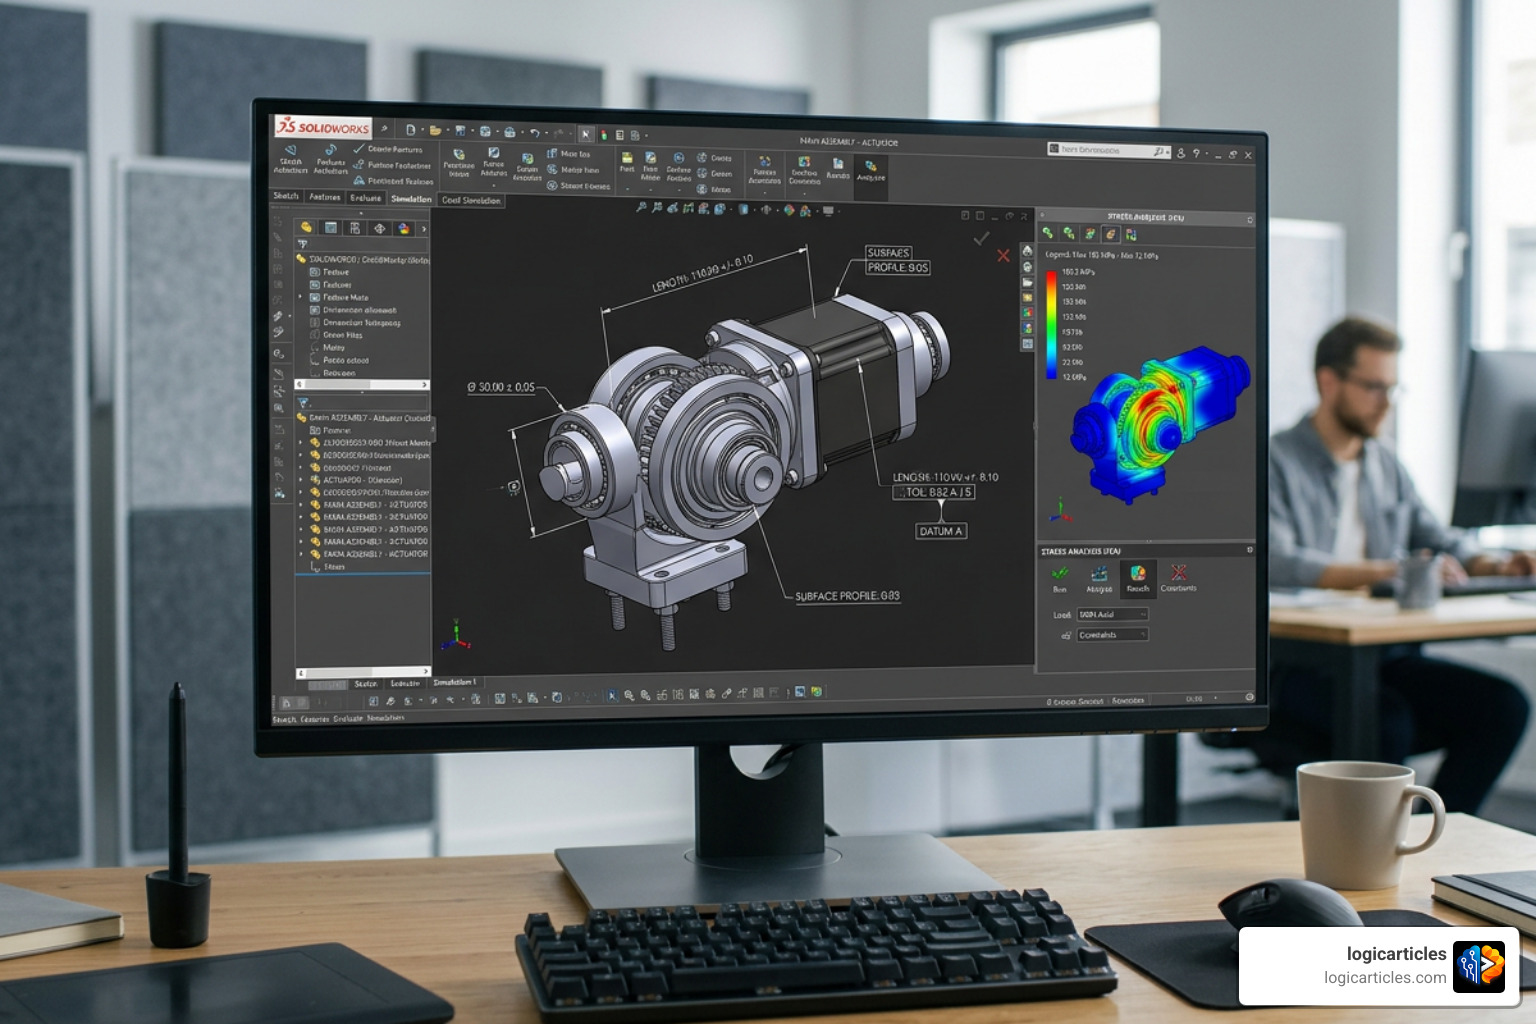The image size is (1536, 1024).
Task: Click the green checkmark Create Features command
Action: tap(388, 149)
